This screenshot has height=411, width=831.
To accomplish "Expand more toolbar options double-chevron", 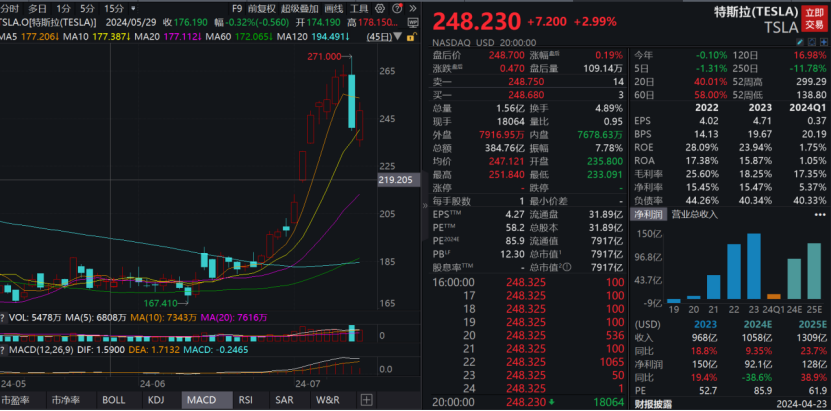I will tap(413, 8).
